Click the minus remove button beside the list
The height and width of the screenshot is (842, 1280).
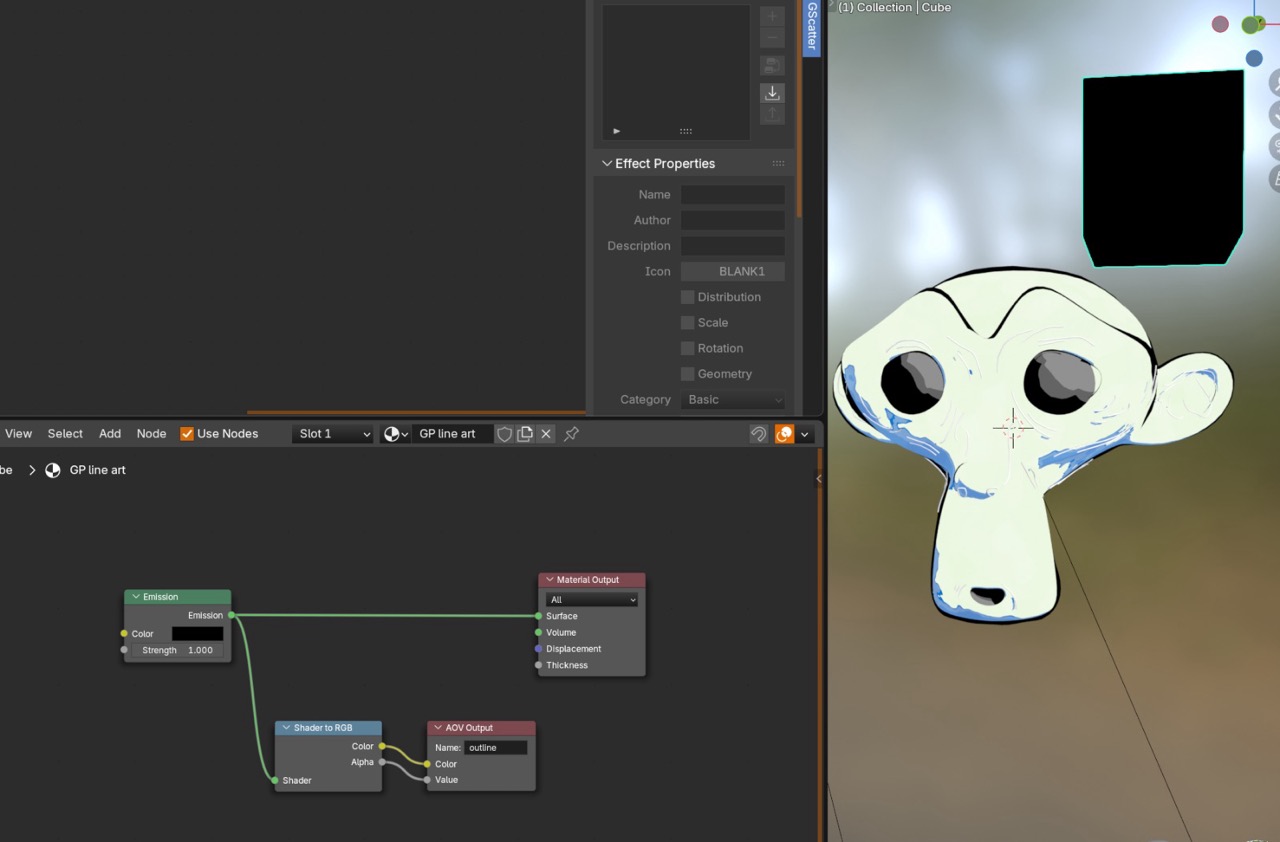pos(772,38)
